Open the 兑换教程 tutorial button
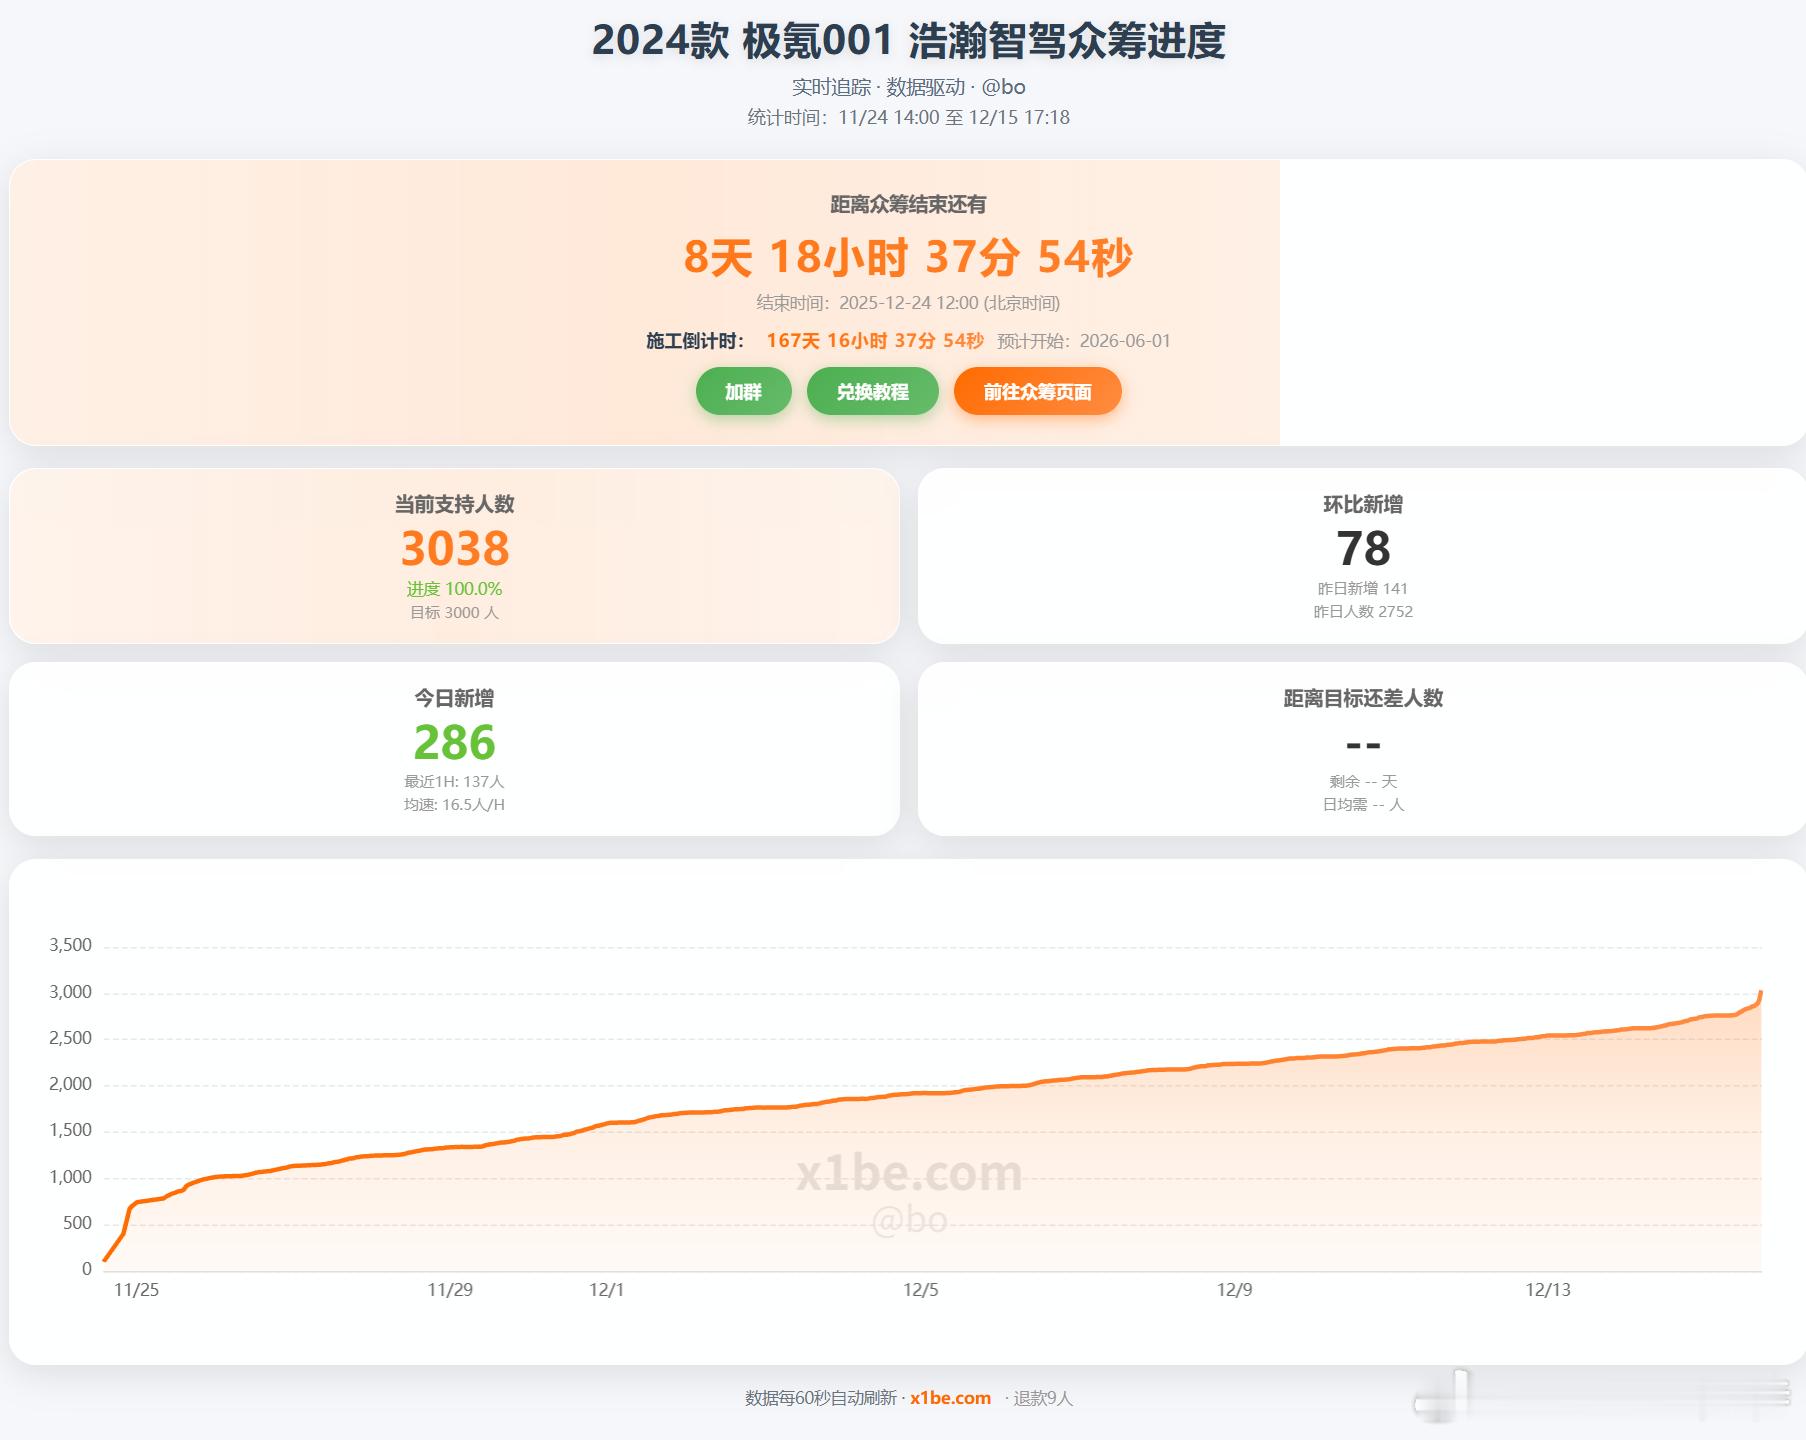Screen dimensions: 1806x1440 point(872,391)
